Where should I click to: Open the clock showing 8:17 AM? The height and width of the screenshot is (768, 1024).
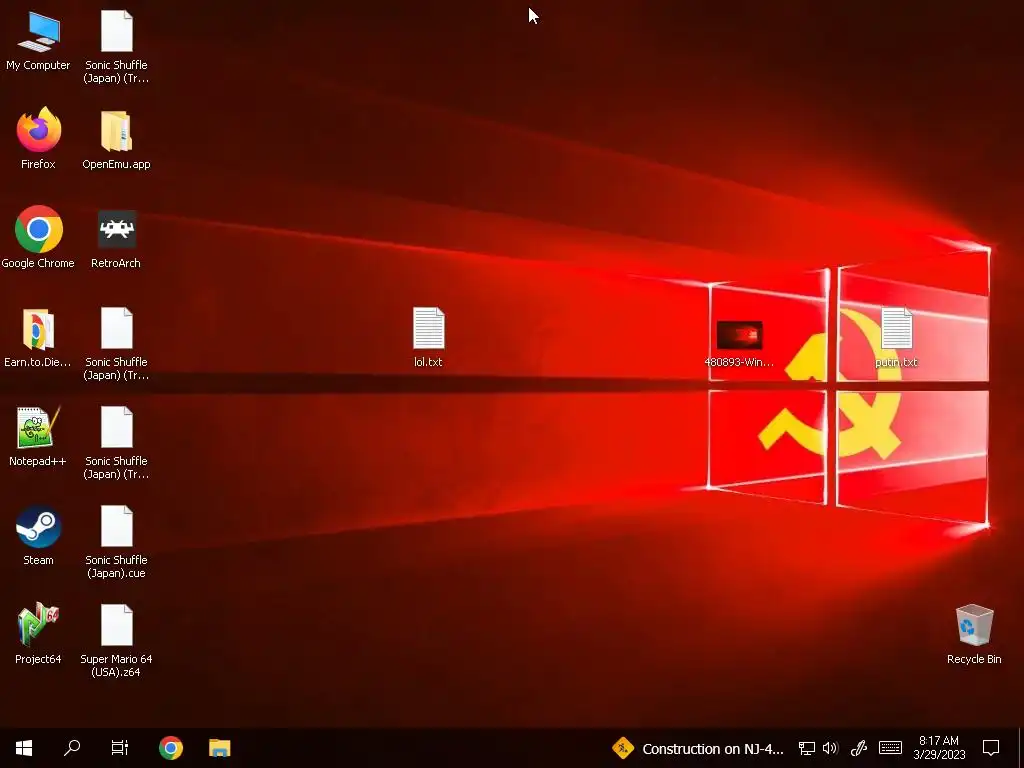point(939,748)
